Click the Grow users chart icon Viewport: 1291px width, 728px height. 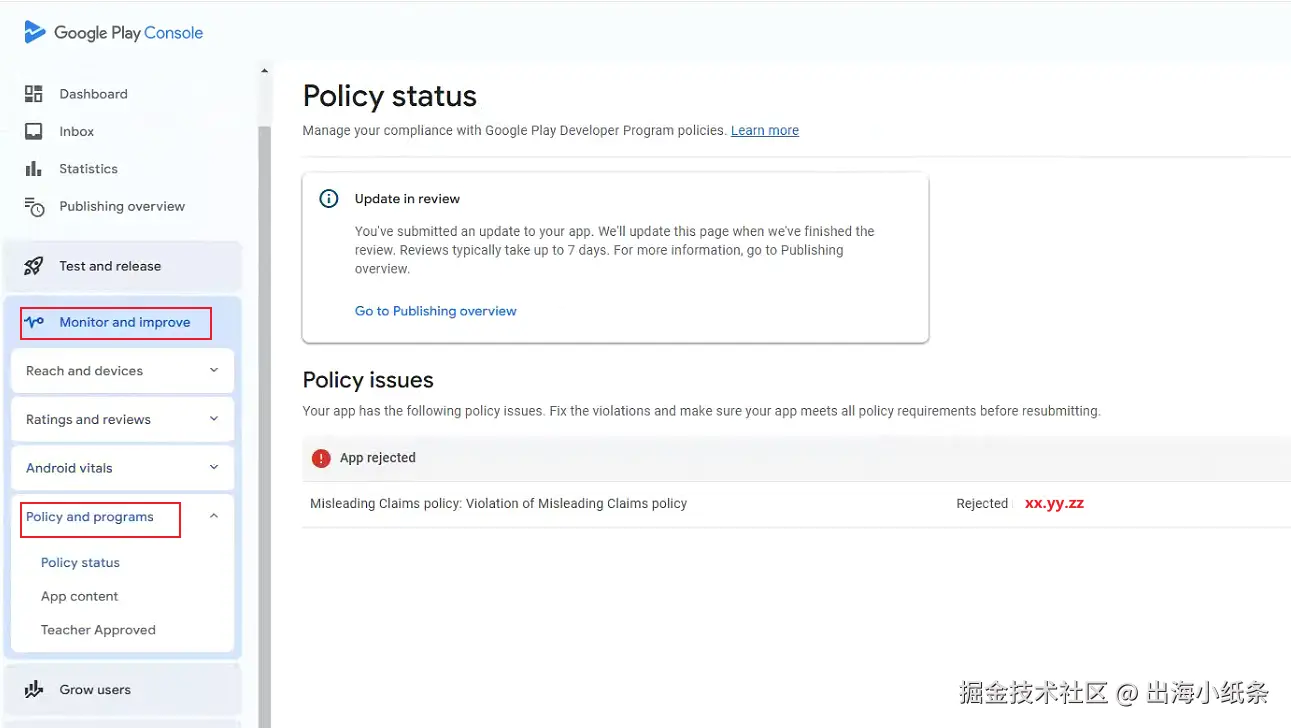click(34, 689)
